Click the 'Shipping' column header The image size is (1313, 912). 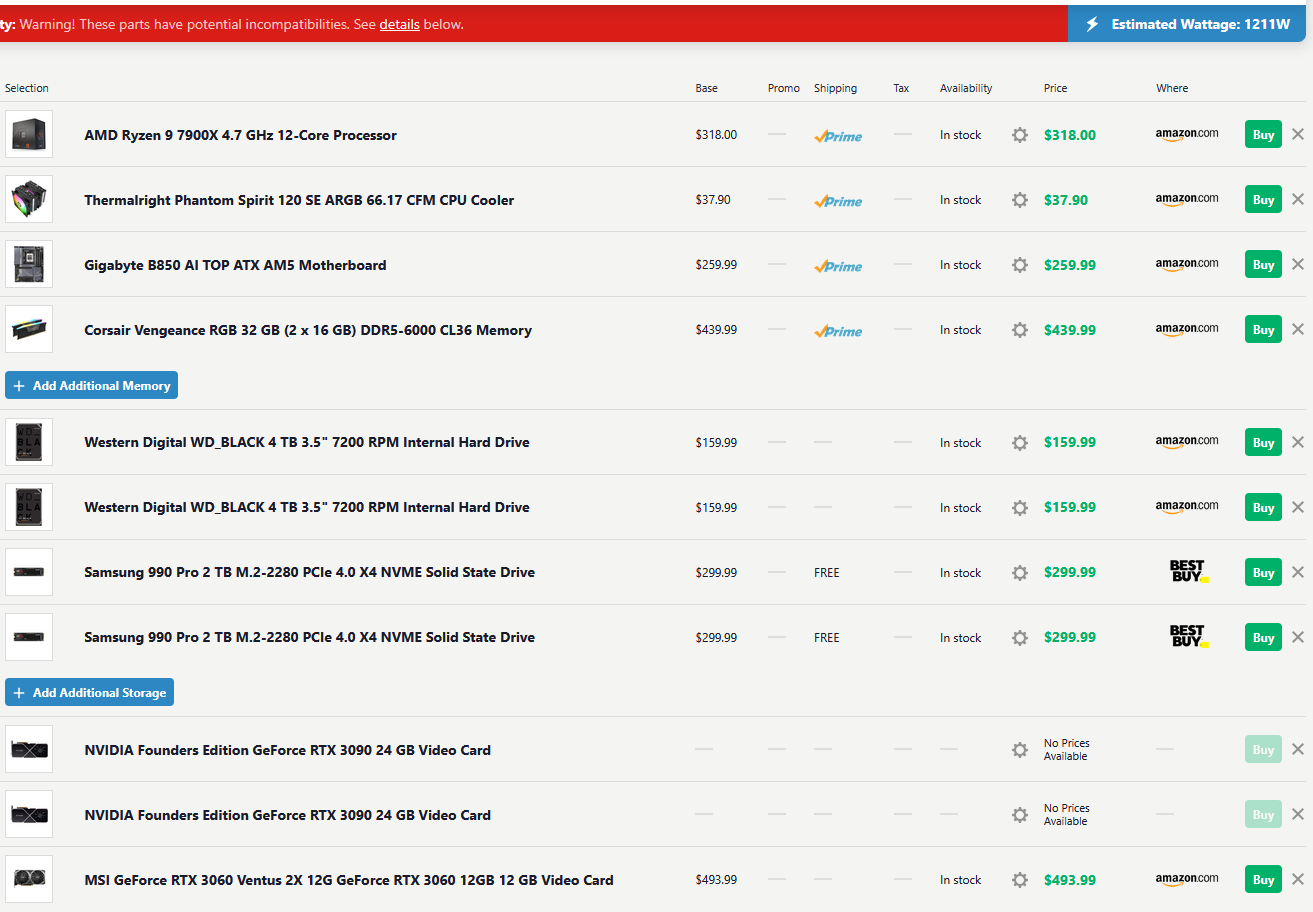(835, 88)
